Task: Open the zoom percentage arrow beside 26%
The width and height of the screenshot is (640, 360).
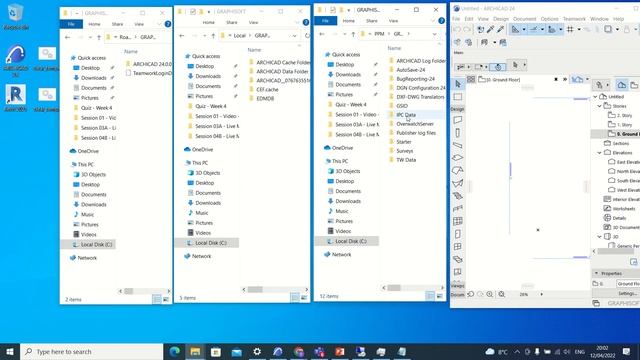Action: 542,294
